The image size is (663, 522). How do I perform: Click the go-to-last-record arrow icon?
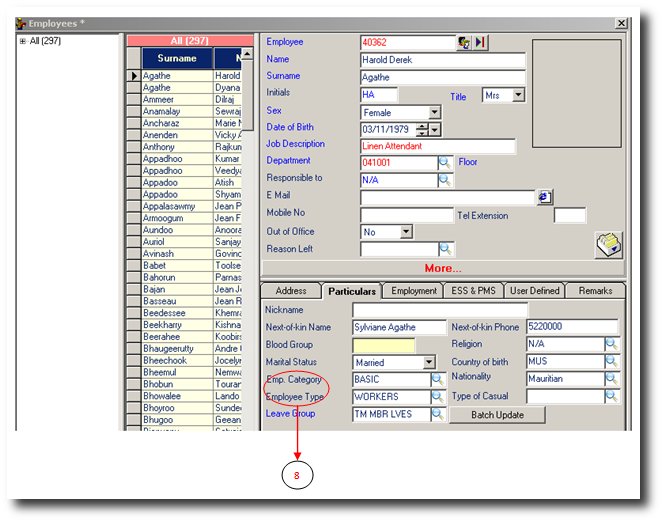[480, 42]
